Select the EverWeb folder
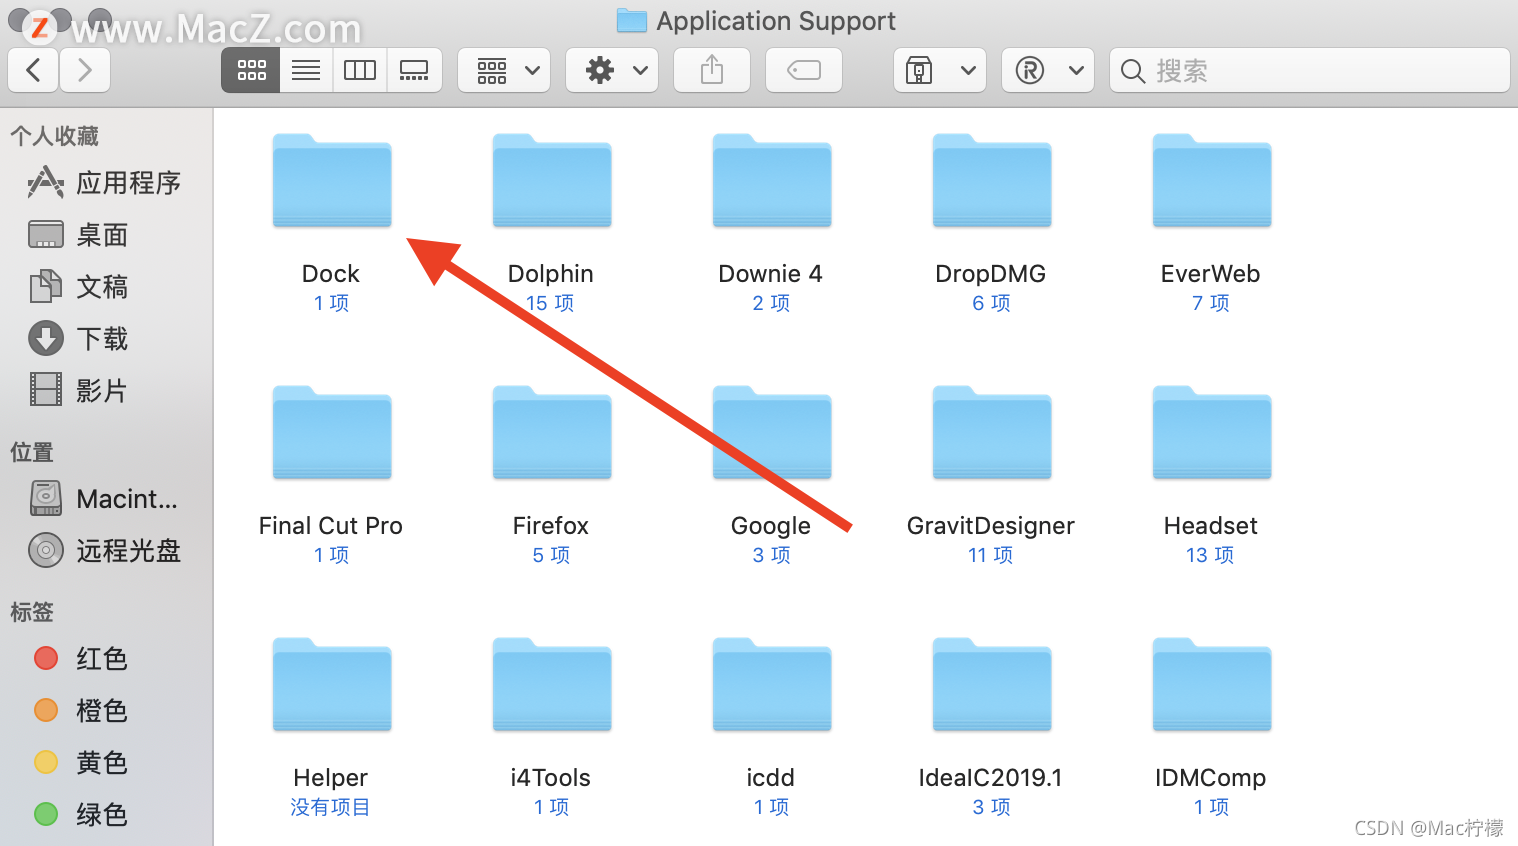Screen dimensions: 1518x846 (x=1212, y=181)
